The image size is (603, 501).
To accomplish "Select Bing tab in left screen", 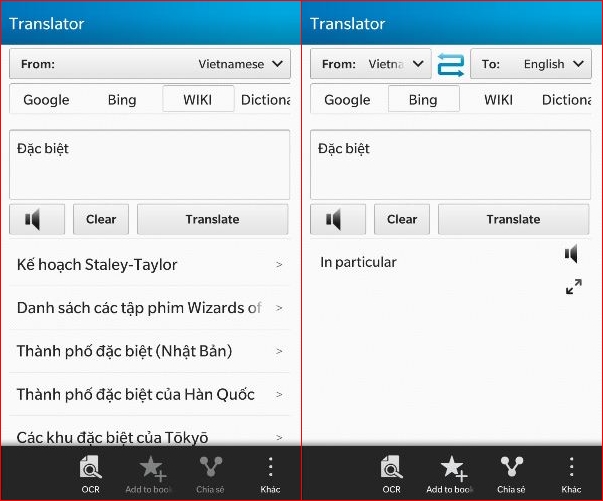I will click(122, 100).
